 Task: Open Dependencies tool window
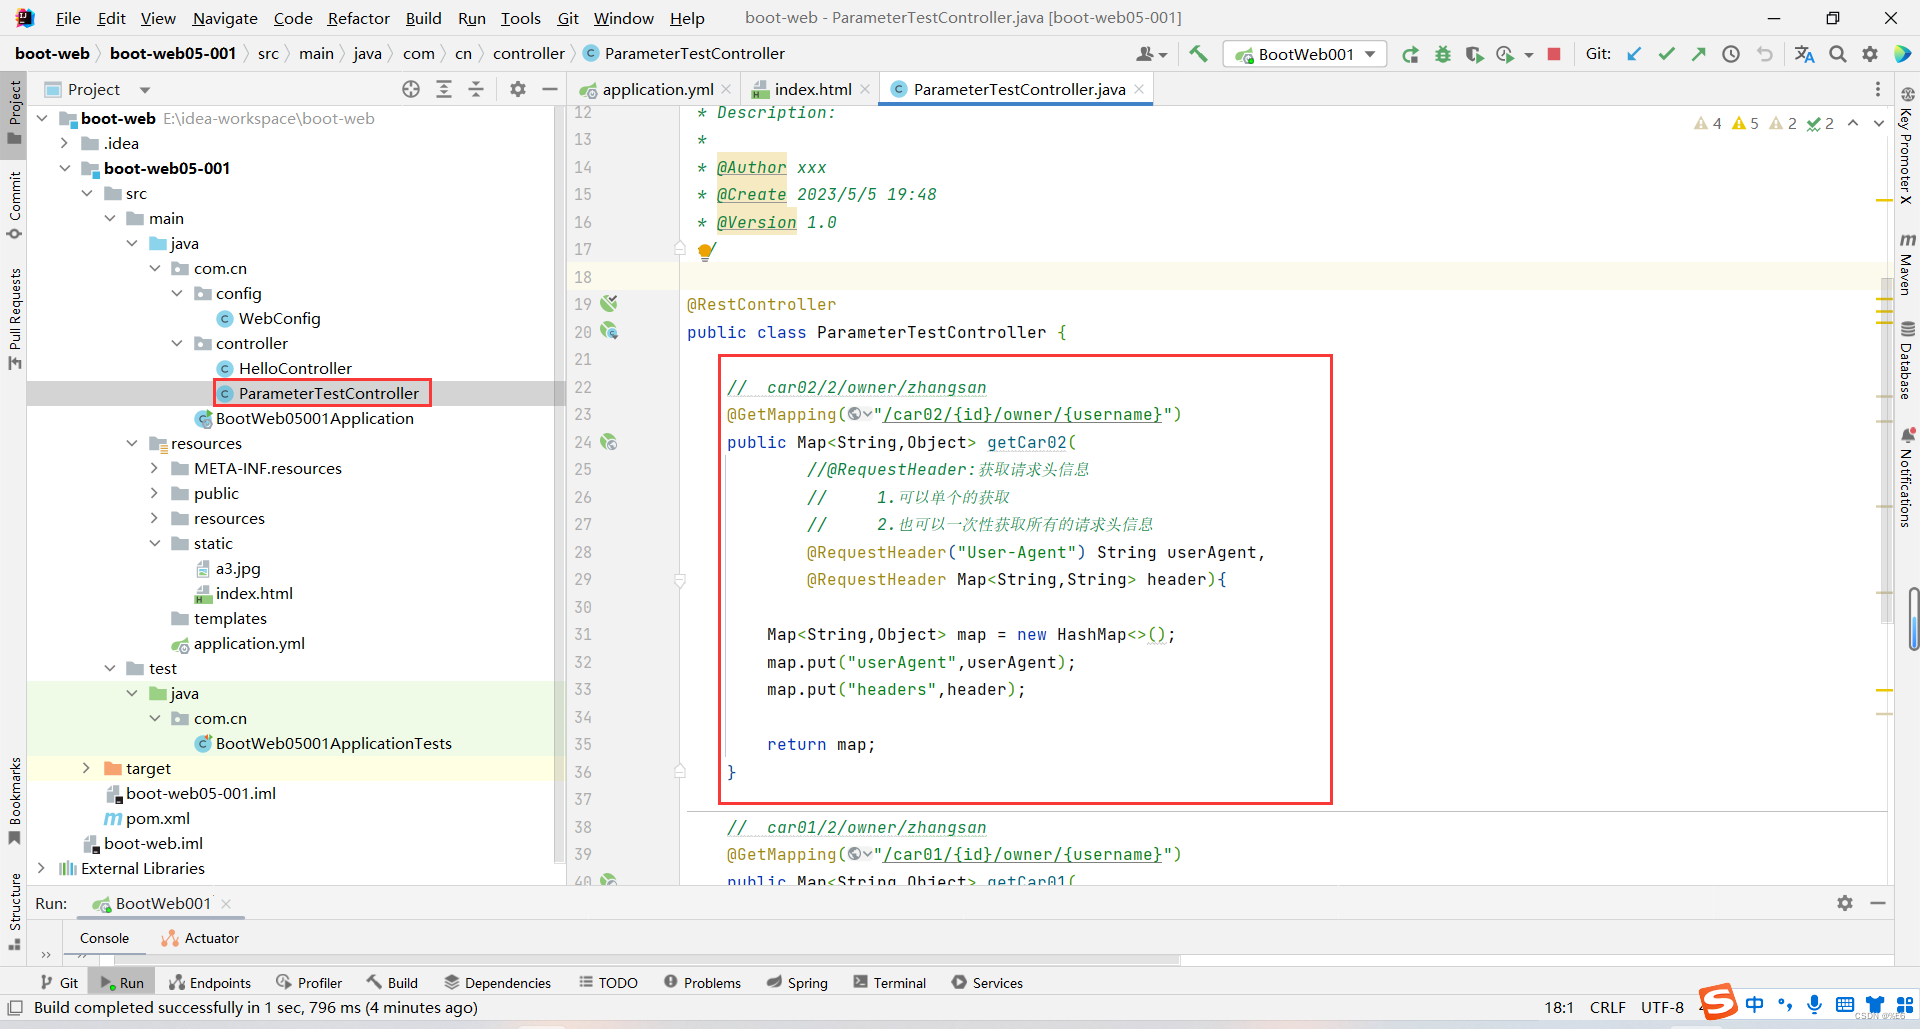(497, 983)
